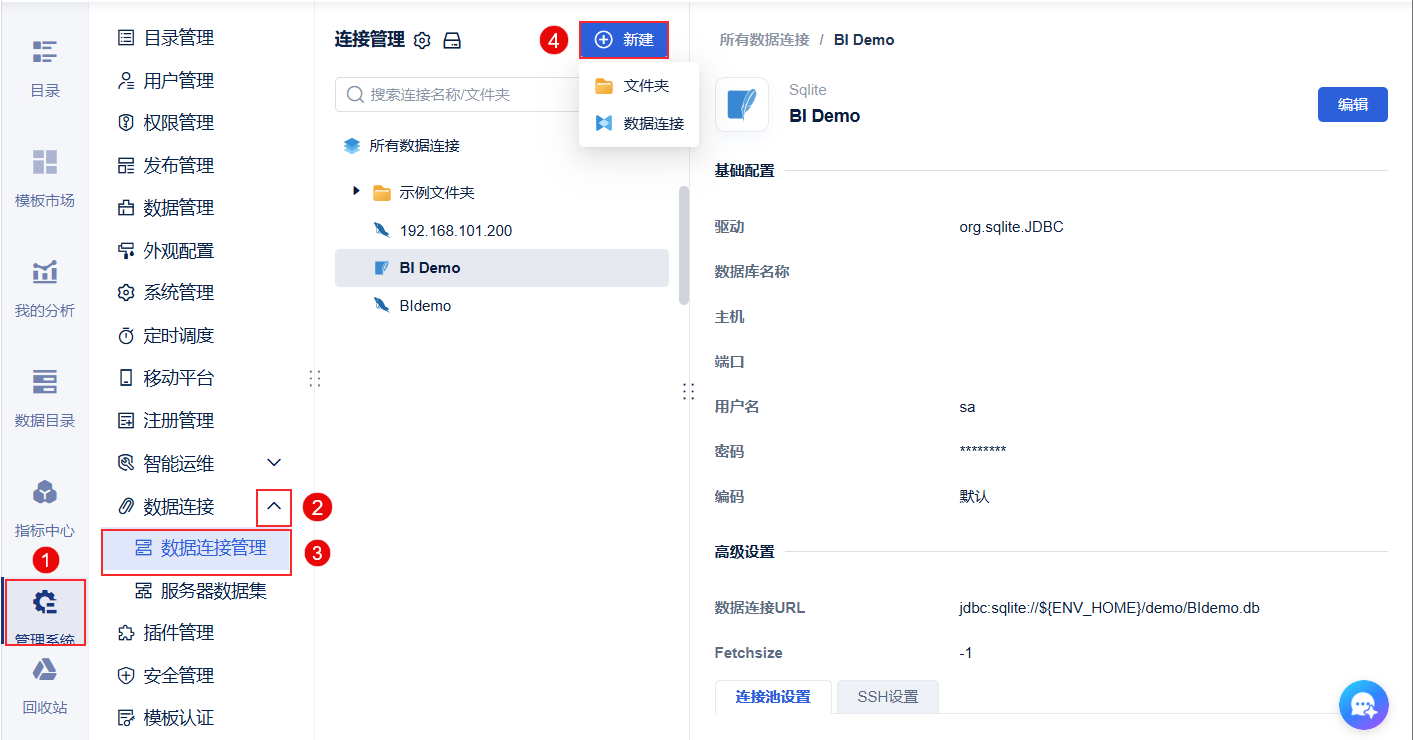This screenshot has width=1413, height=740.
Task: Open the chat assistant bubble at bottom right
Action: click(1363, 705)
